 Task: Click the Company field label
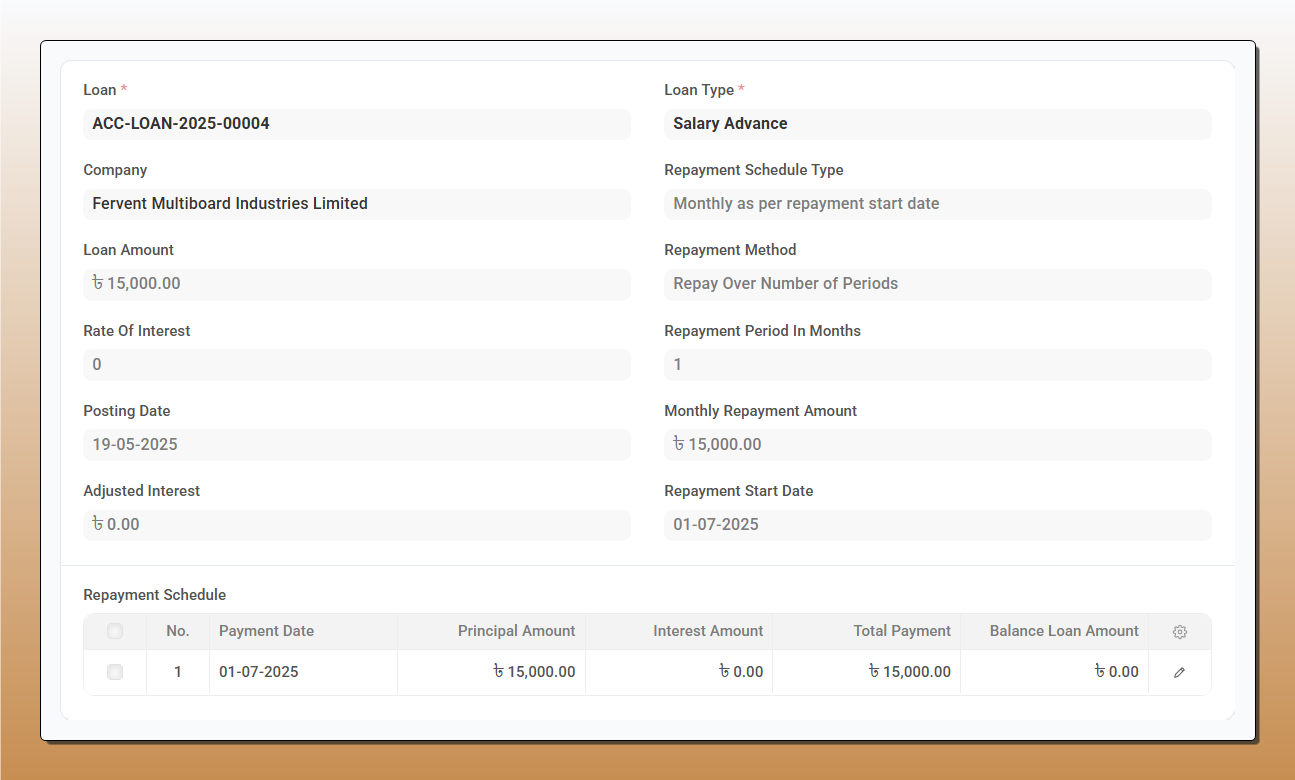point(115,170)
